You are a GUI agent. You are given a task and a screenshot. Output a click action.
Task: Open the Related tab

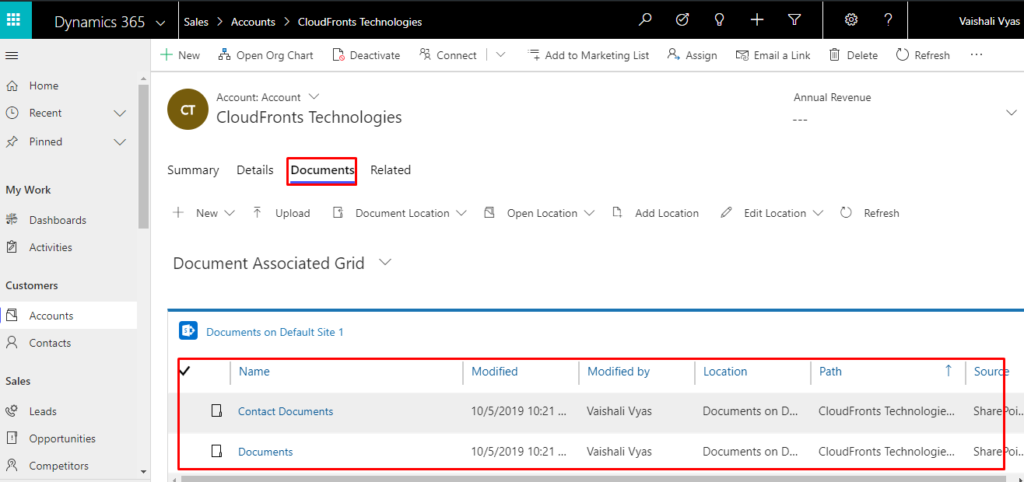[391, 170]
